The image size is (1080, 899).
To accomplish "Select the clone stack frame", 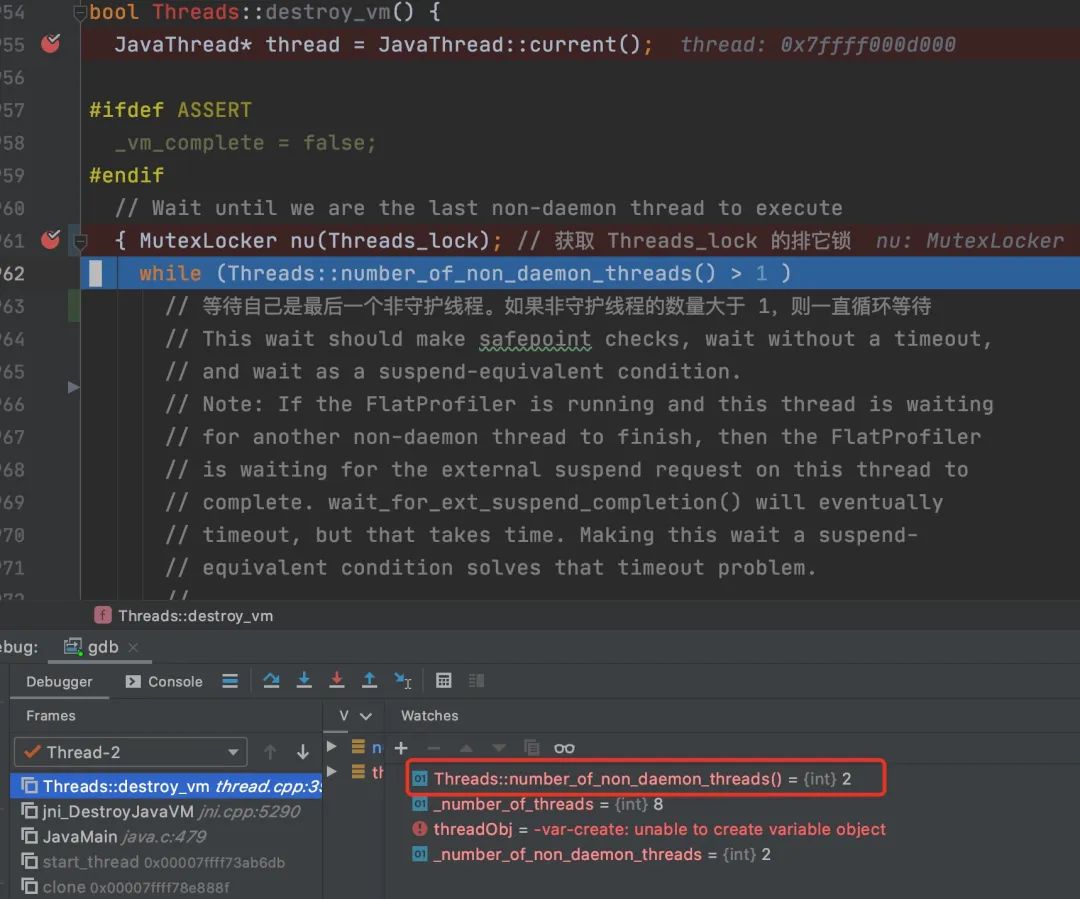I will [x=166, y=887].
